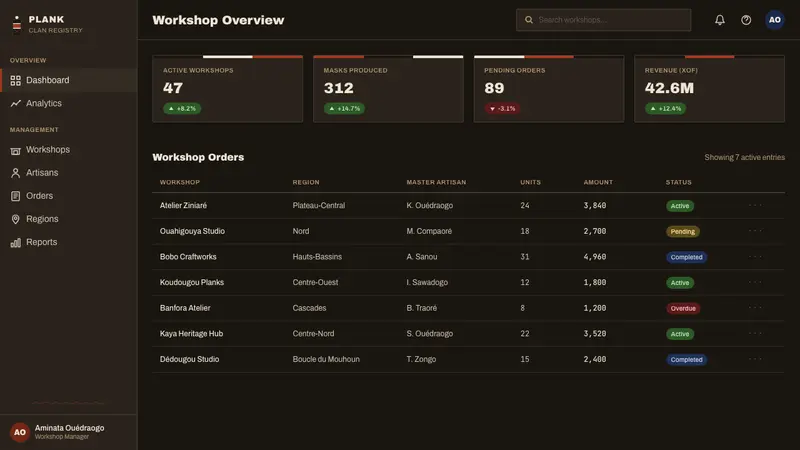Image resolution: width=800 pixels, height=450 pixels.
Task: Sort by Master Artisan column header
Action: [x=436, y=182]
